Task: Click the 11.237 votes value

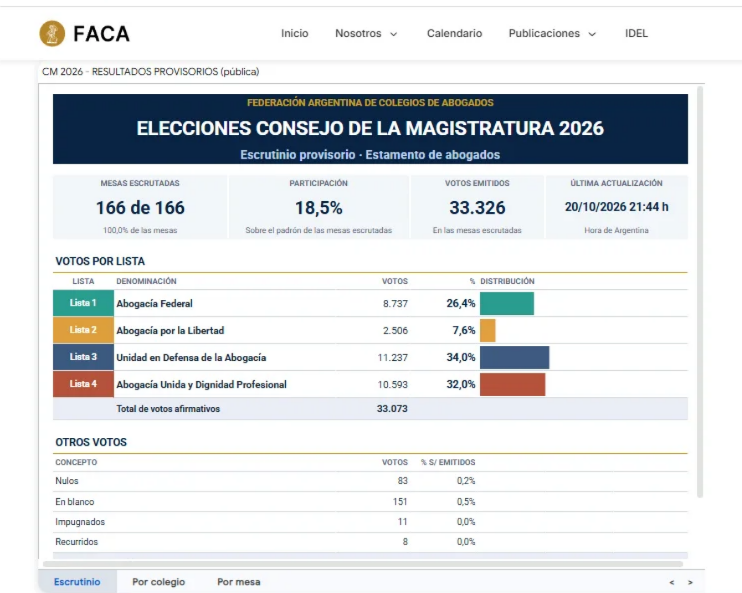Action: click(392, 357)
